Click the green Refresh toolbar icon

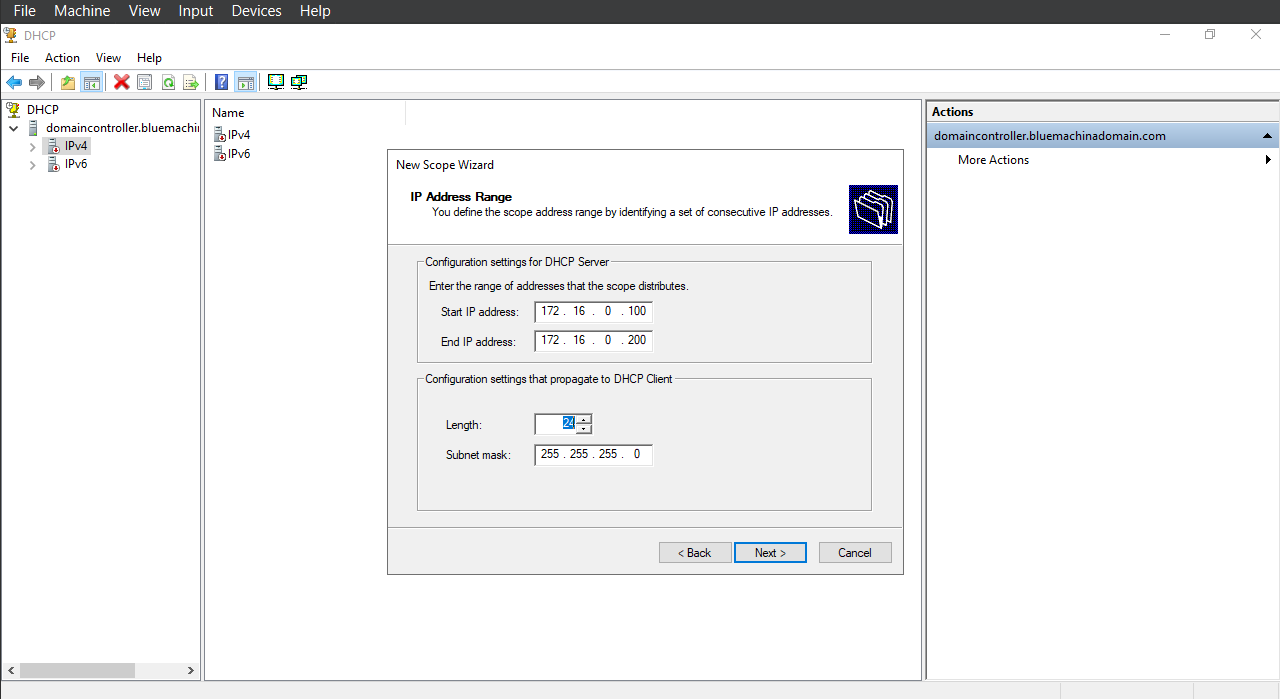point(168,82)
